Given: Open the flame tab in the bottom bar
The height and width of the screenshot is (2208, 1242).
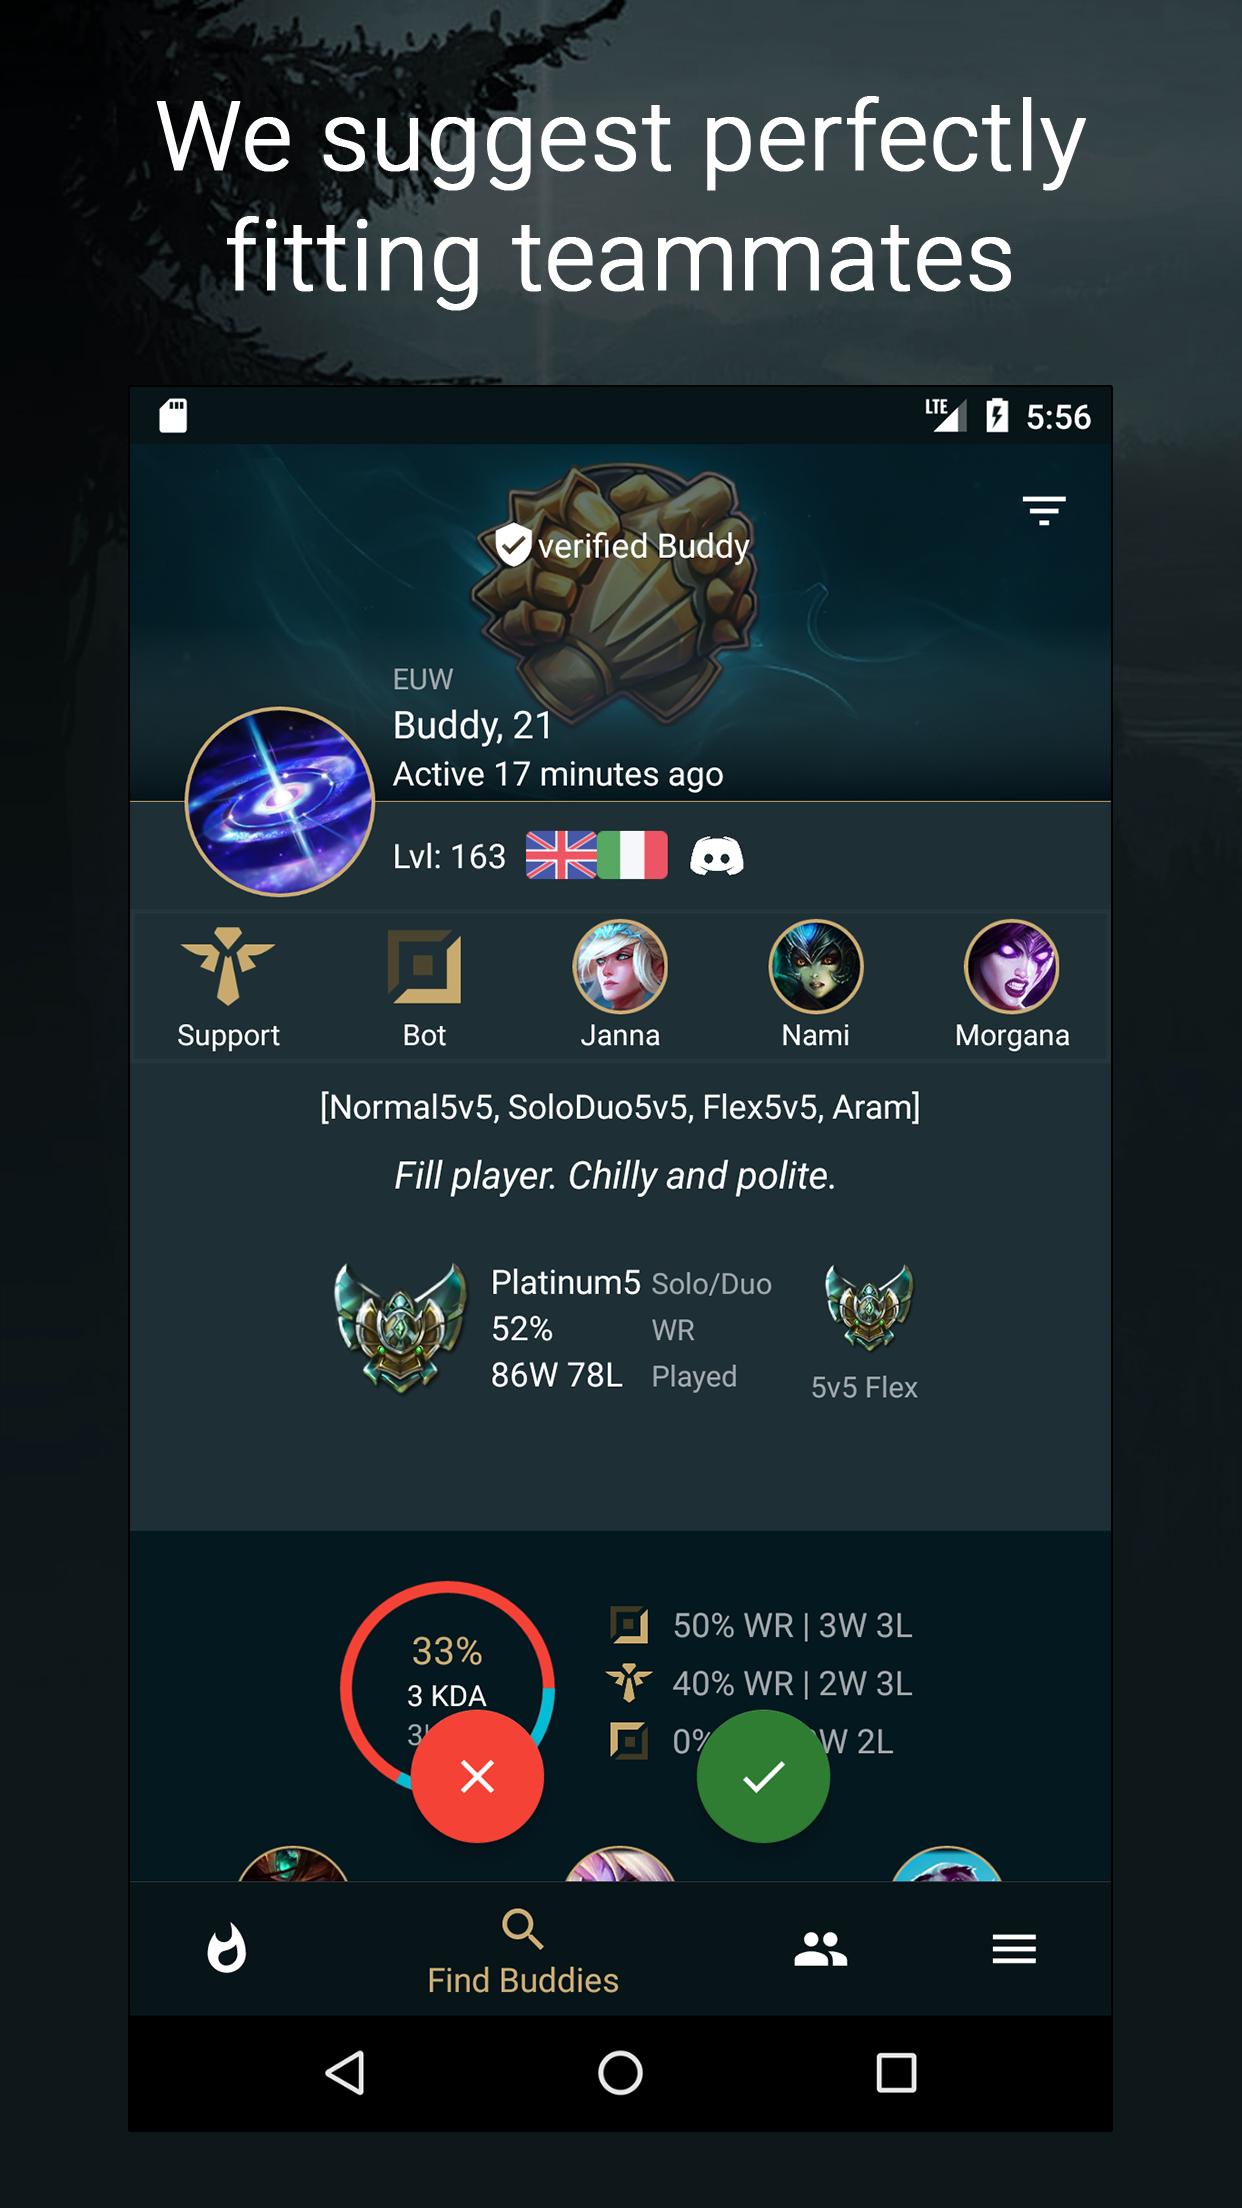Looking at the screenshot, I should tap(227, 1948).
